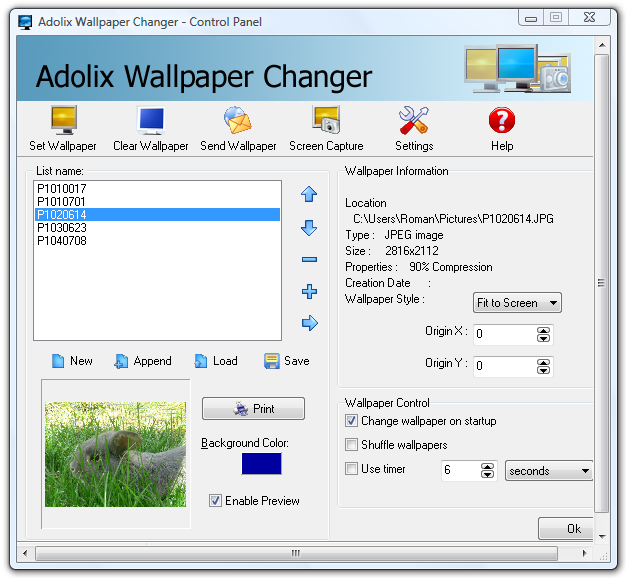Increase the timer interval value
The width and height of the screenshot is (626, 578).
click(487, 467)
